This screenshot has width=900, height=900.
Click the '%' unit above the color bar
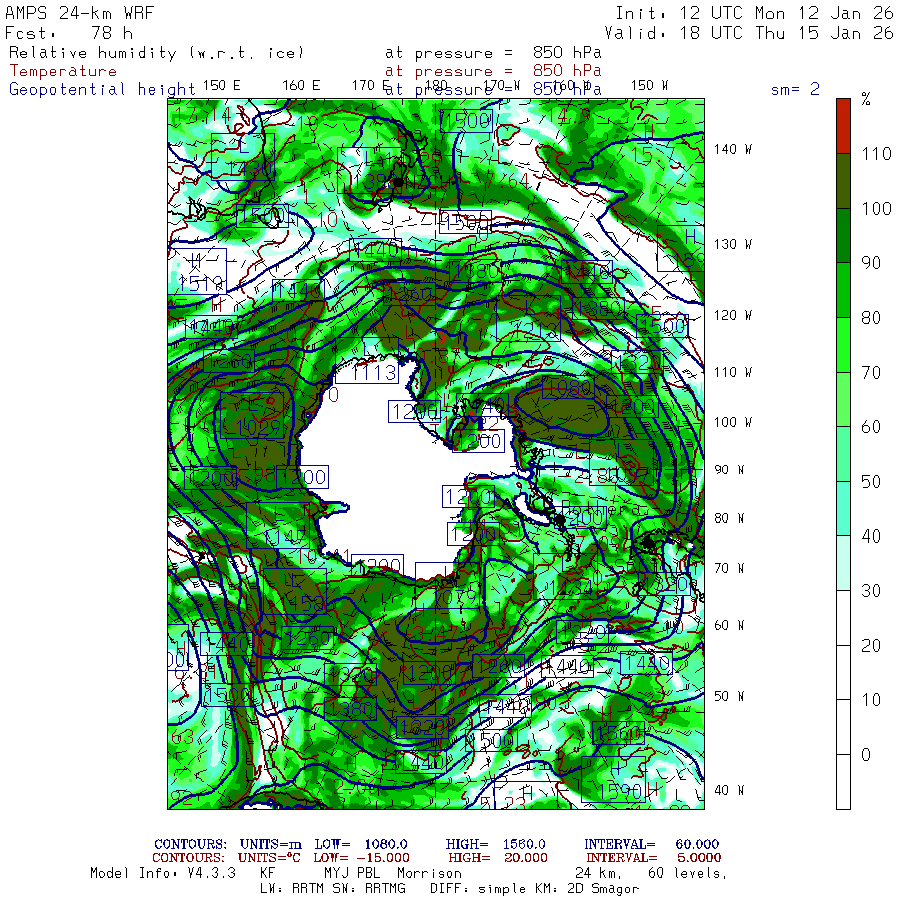point(866,99)
